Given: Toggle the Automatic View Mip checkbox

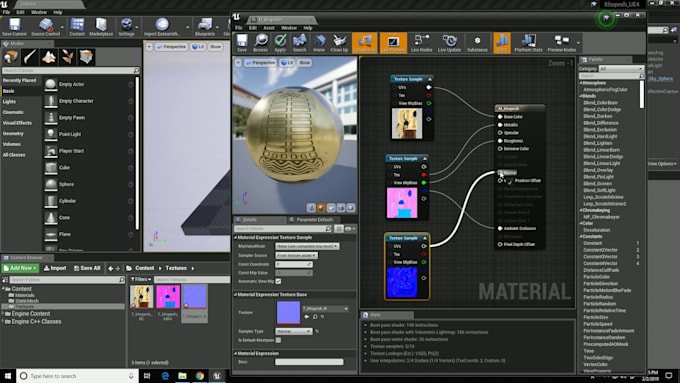Looking at the screenshot, I should 278,282.
